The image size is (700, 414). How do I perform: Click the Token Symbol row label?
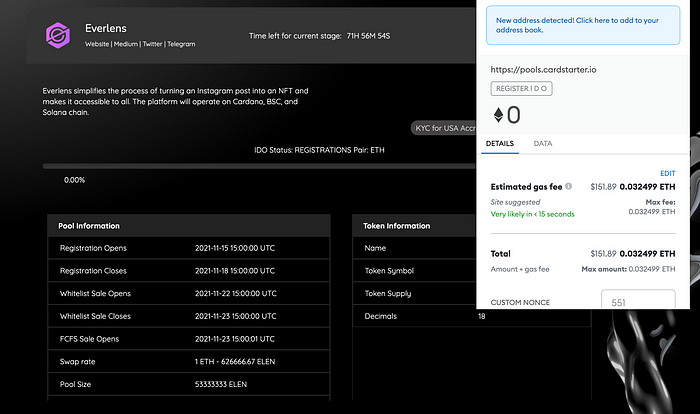[x=389, y=271]
